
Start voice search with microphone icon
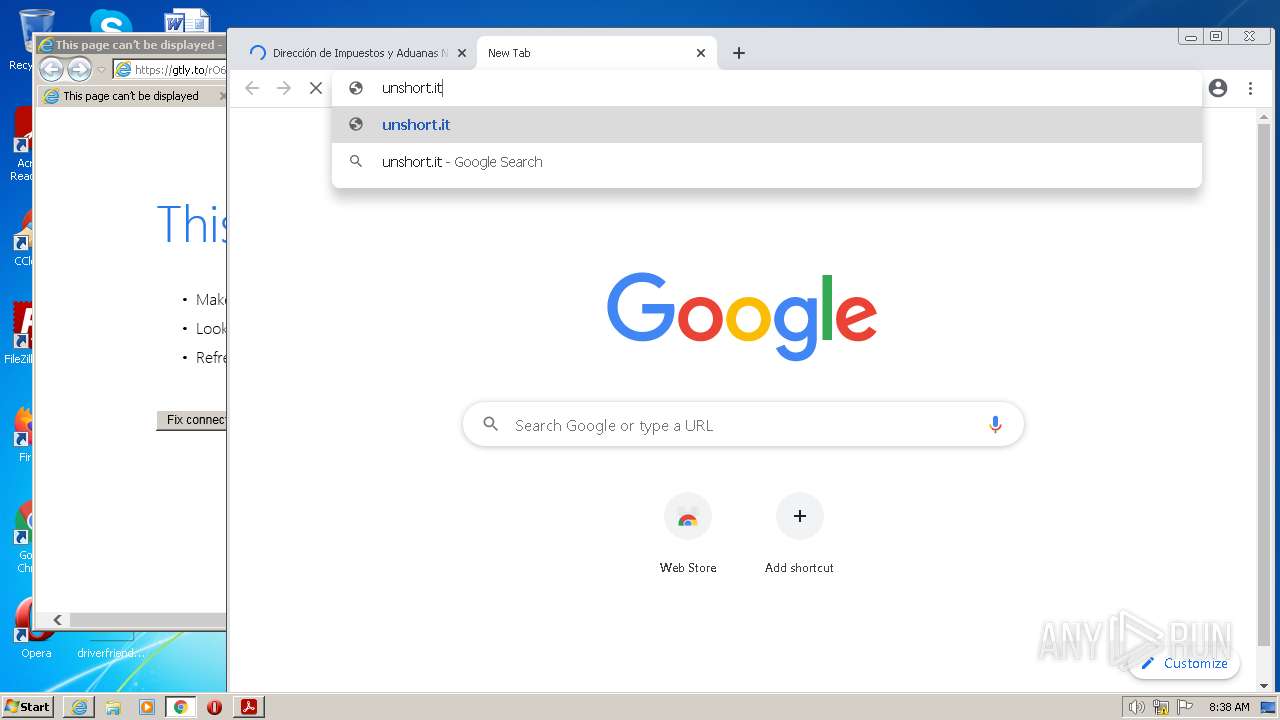pyautogui.click(x=995, y=425)
